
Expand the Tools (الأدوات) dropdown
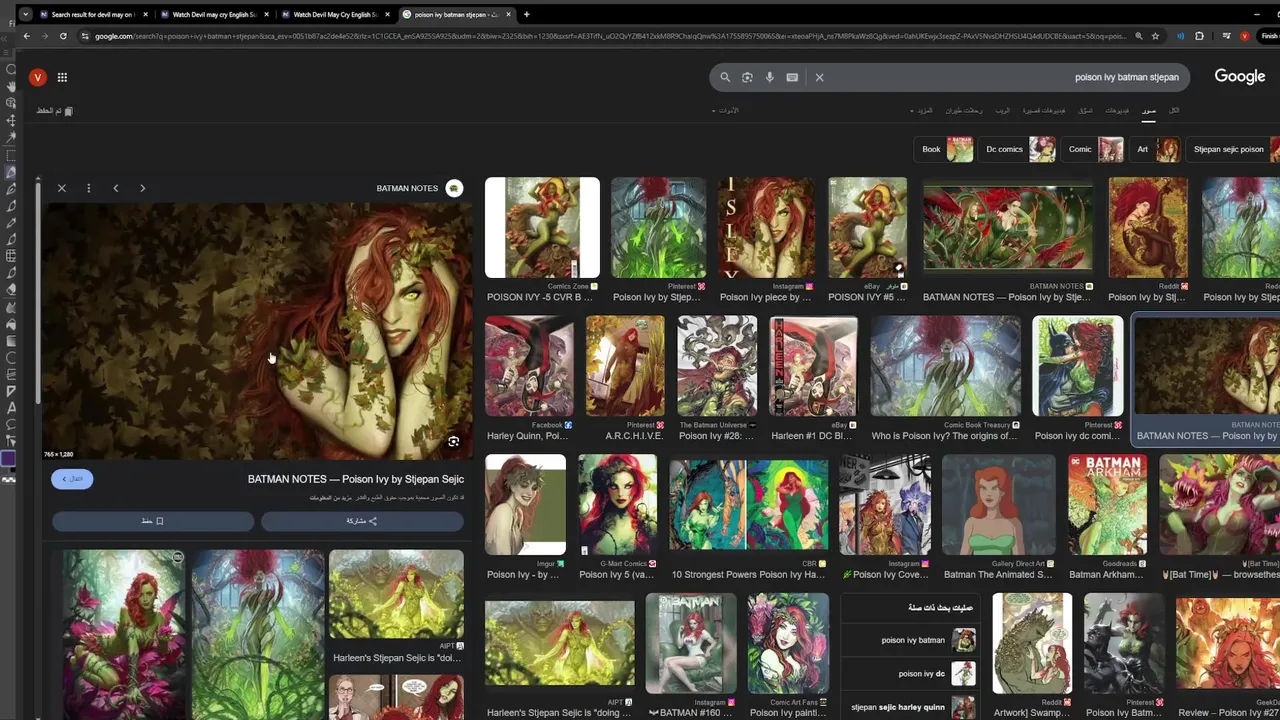click(725, 111)
